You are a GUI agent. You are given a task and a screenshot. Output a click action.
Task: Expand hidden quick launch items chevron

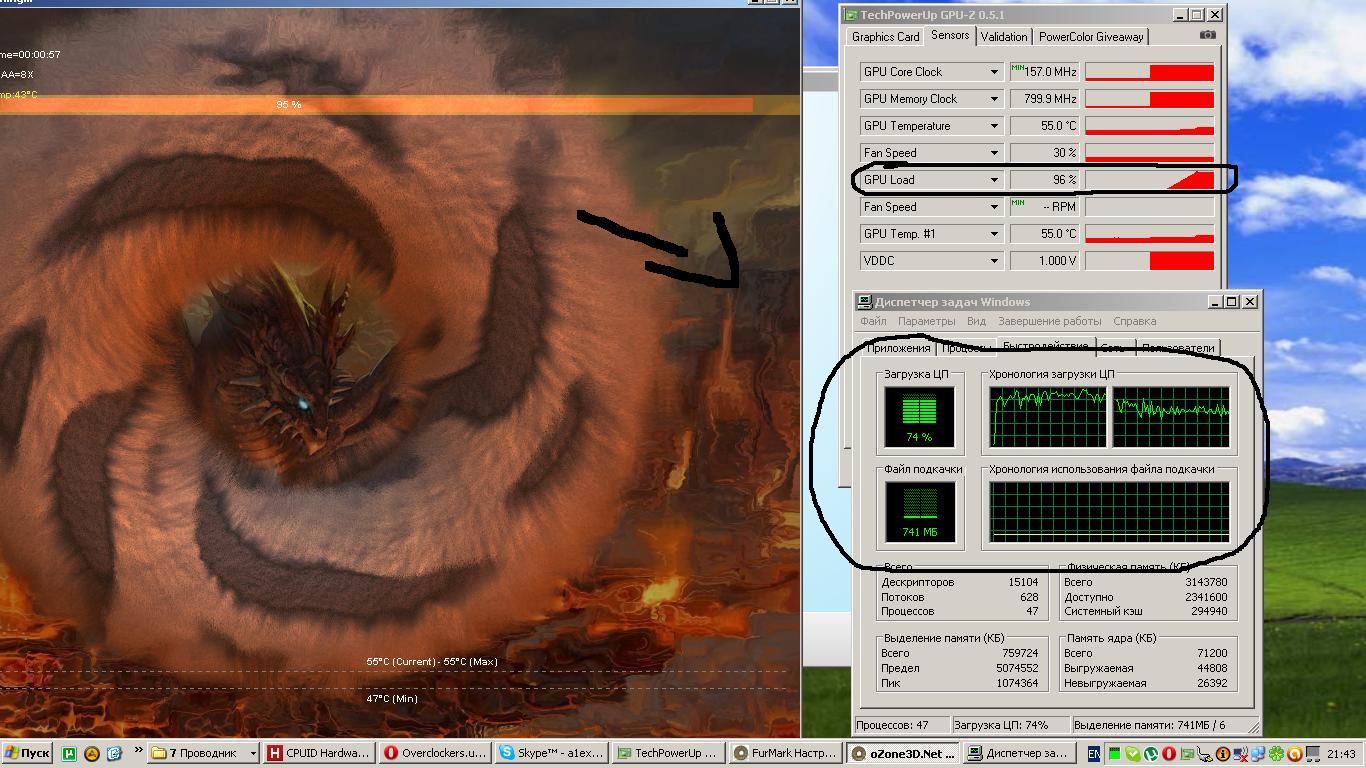pos(137,752)
